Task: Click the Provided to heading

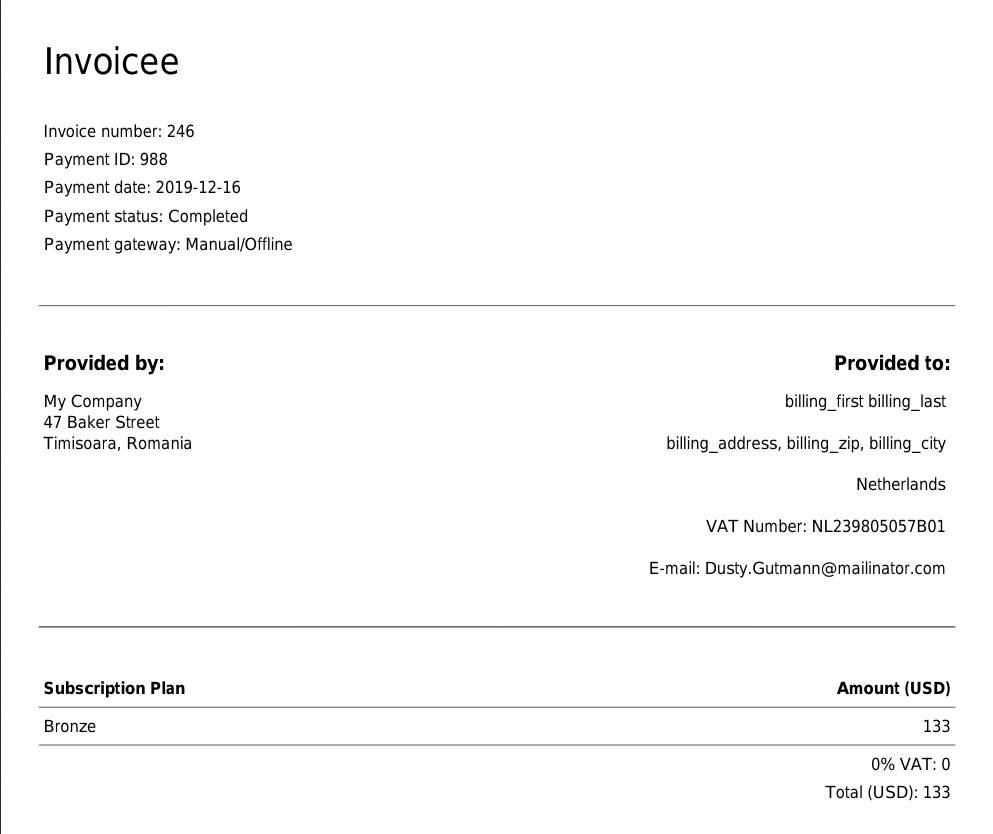Action: tap(892, 363)
